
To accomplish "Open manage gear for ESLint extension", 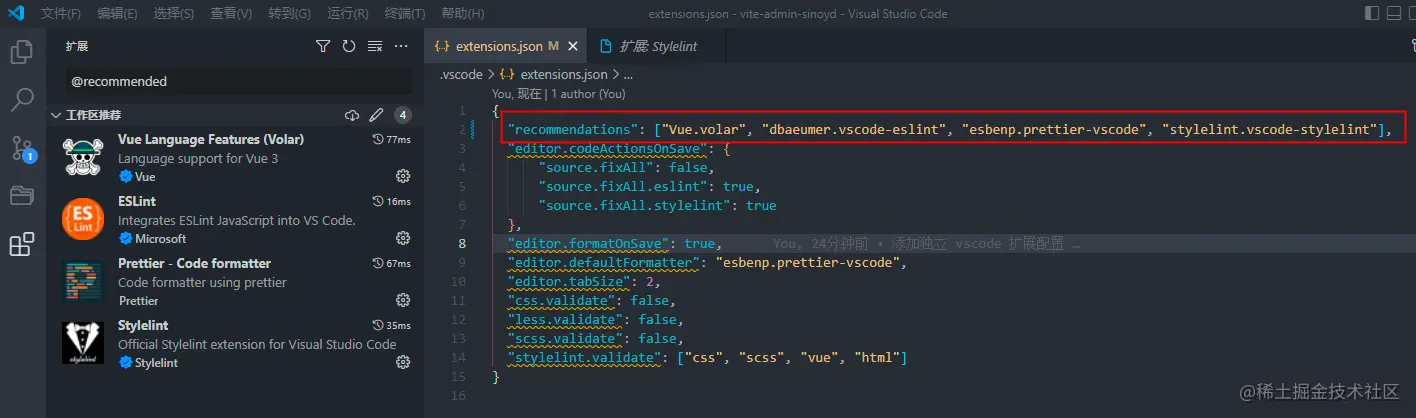I will coord(403,238).
